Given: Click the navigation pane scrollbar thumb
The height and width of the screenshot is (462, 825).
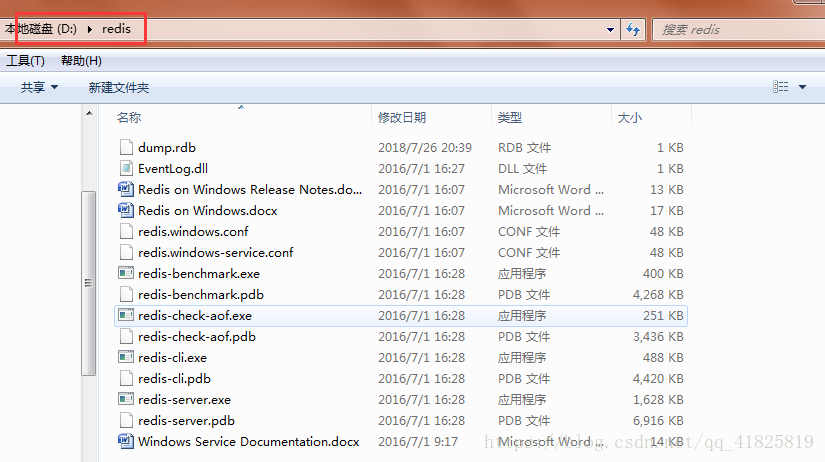Looking at the screenshot, I should click(88, 283).
